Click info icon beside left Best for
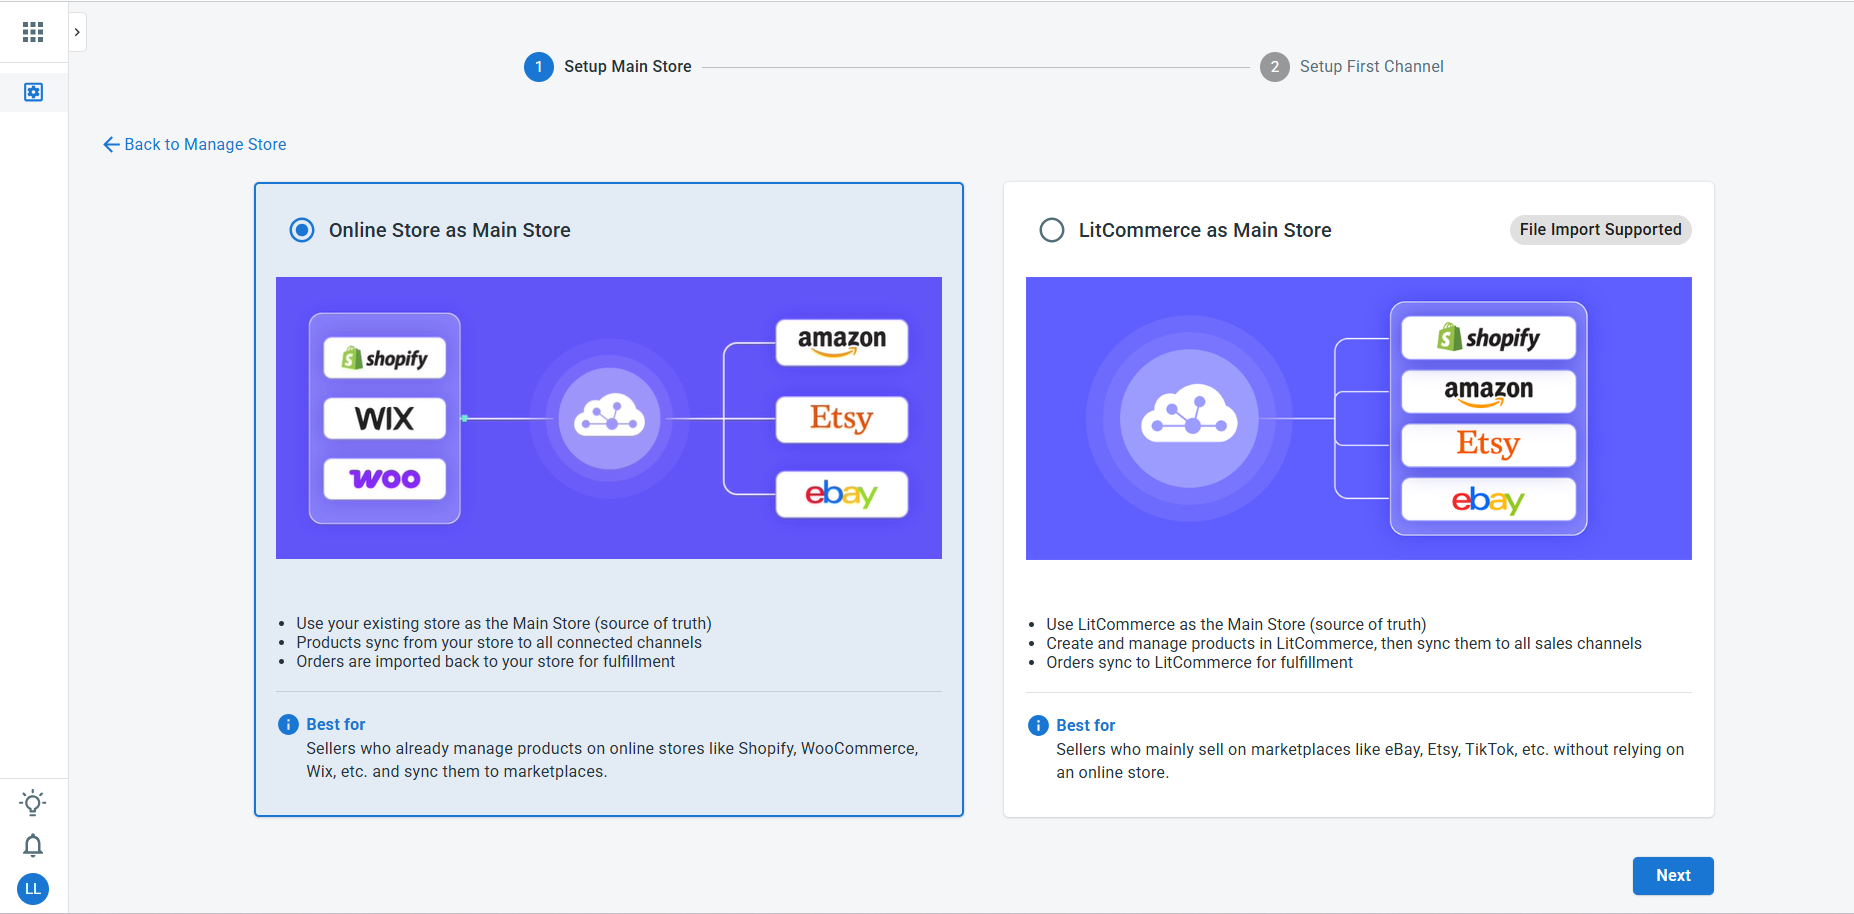The image size is (1854, 914). pos(288,725)
